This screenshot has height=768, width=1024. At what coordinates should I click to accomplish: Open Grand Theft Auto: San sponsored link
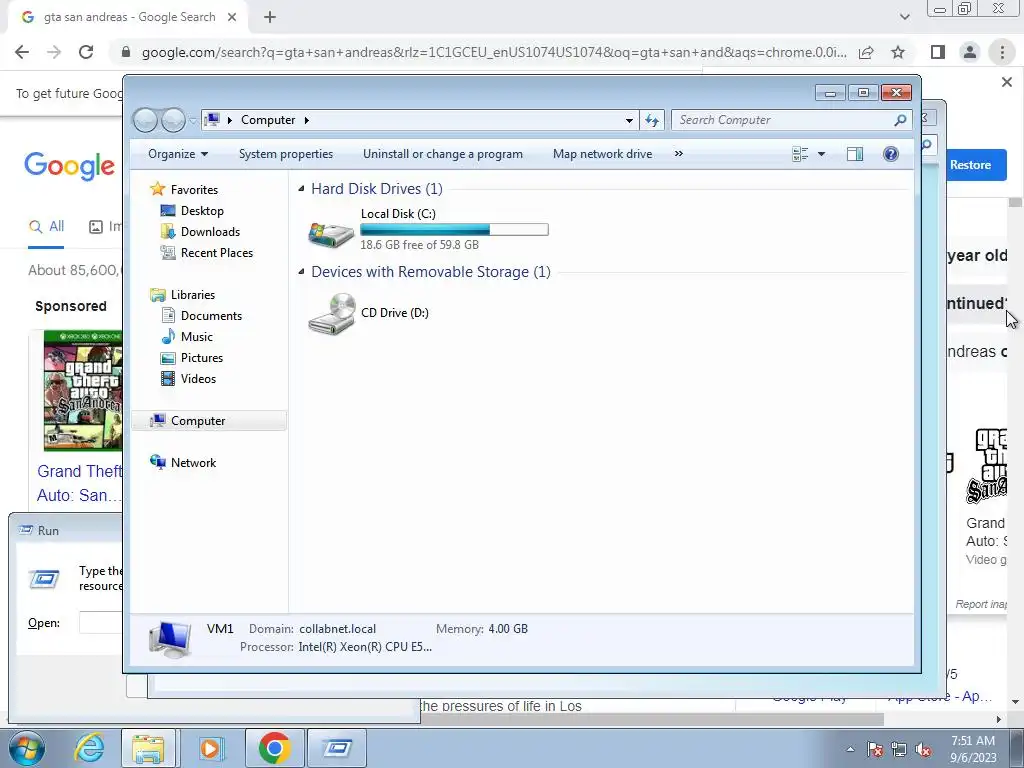pyautogui.click(x=79, y=483)
